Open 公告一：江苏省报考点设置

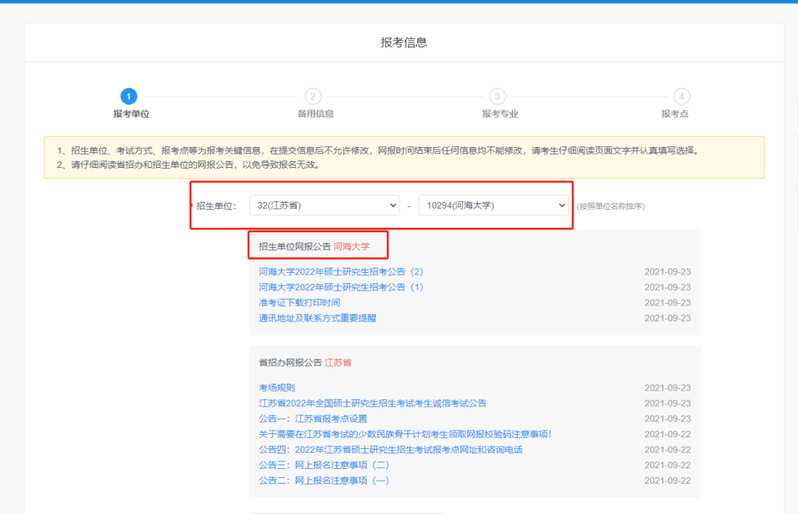pyautogui.click(x=313, y=419)
